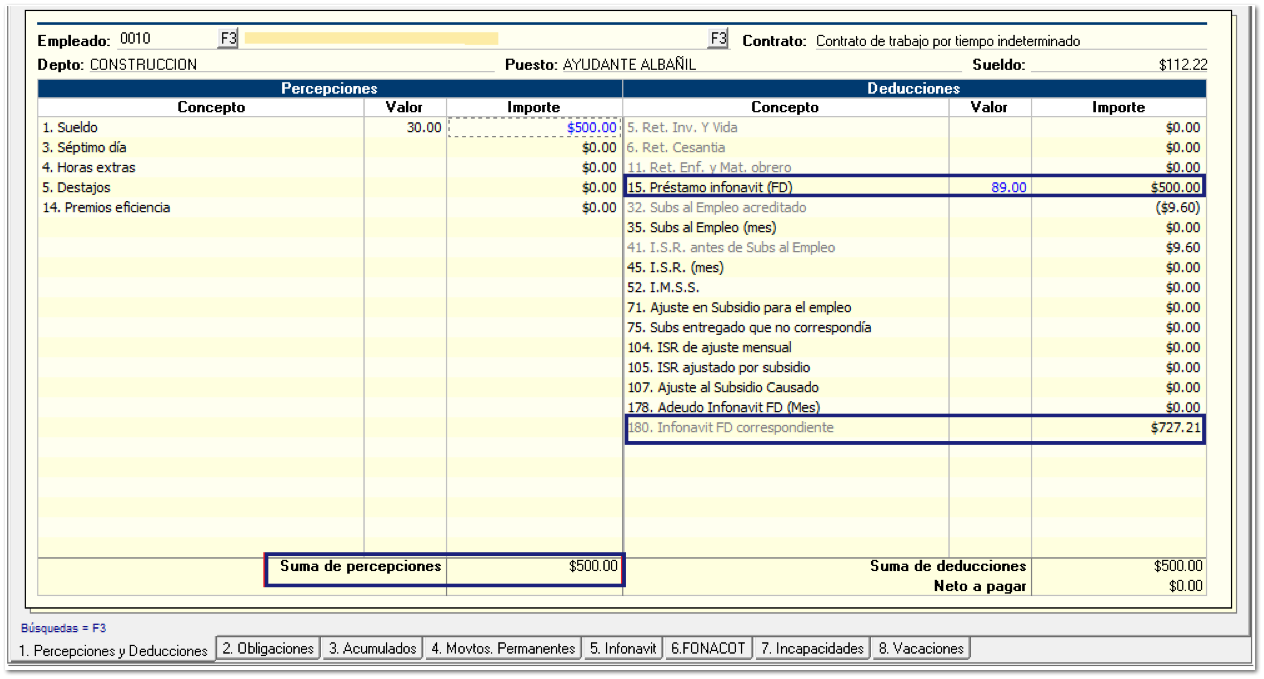The image size is (1264, 679).
Task: Switch to the Incapacidades tab
Action: point(811,649)
